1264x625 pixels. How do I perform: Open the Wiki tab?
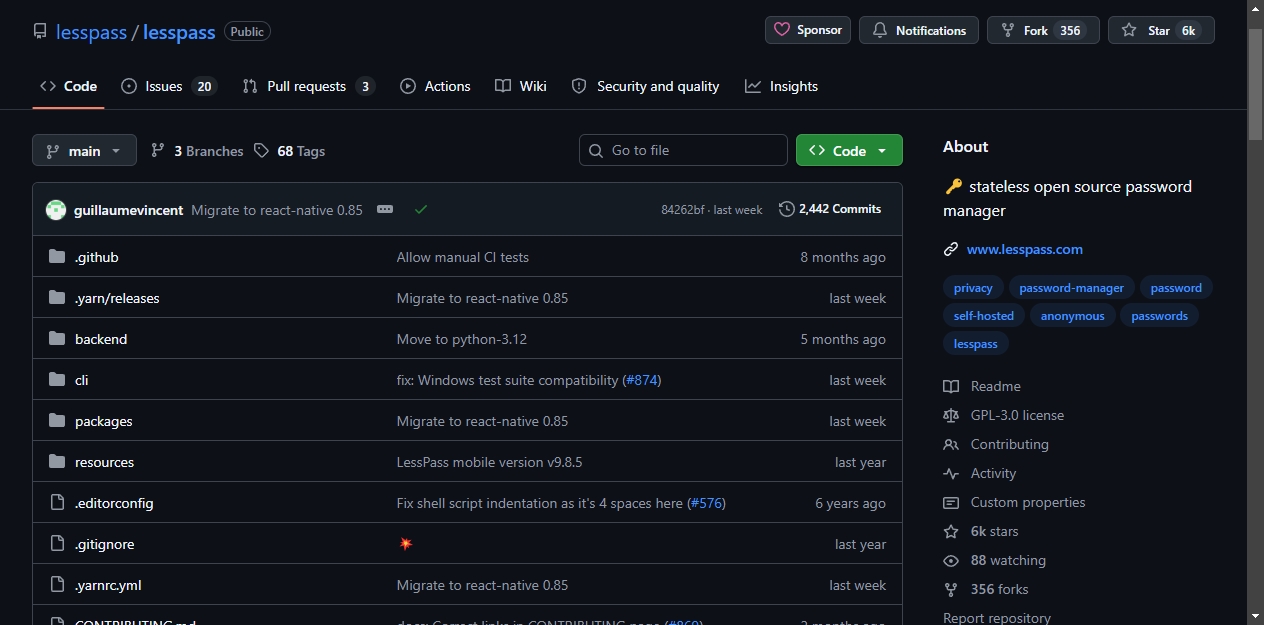521,86
